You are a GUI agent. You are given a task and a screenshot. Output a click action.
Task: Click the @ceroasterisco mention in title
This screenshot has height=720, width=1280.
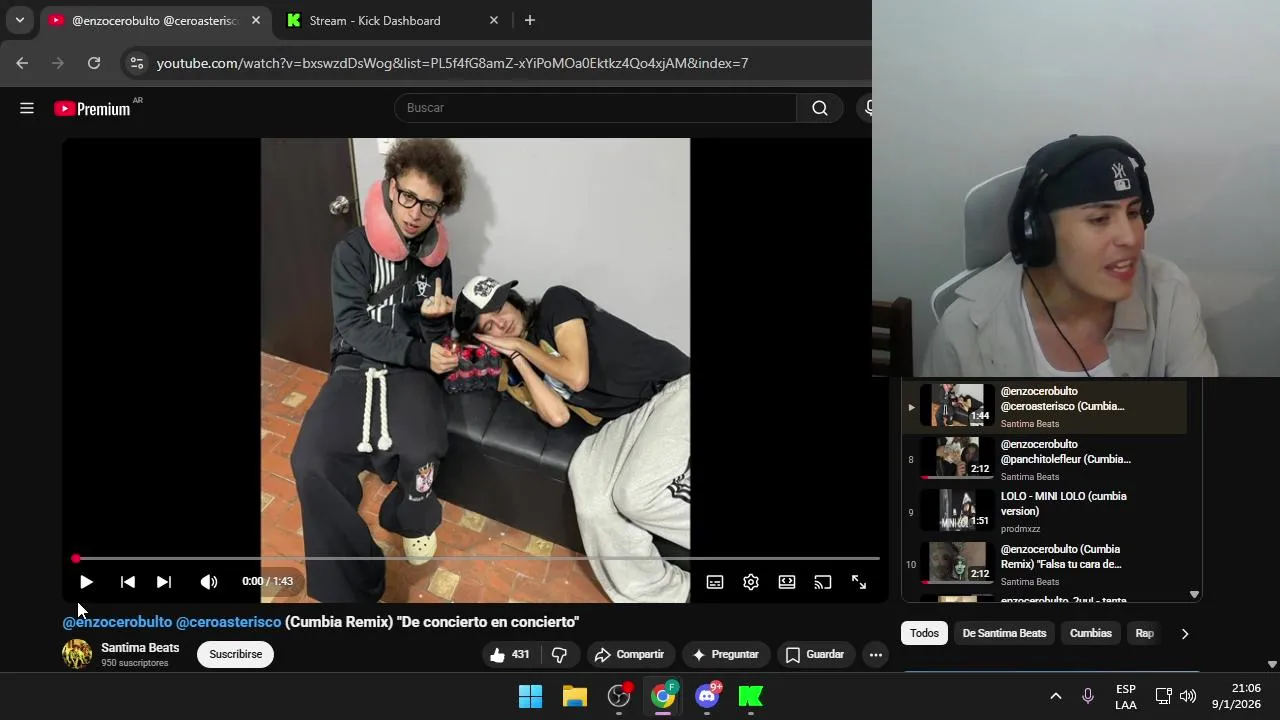(229, 622)
